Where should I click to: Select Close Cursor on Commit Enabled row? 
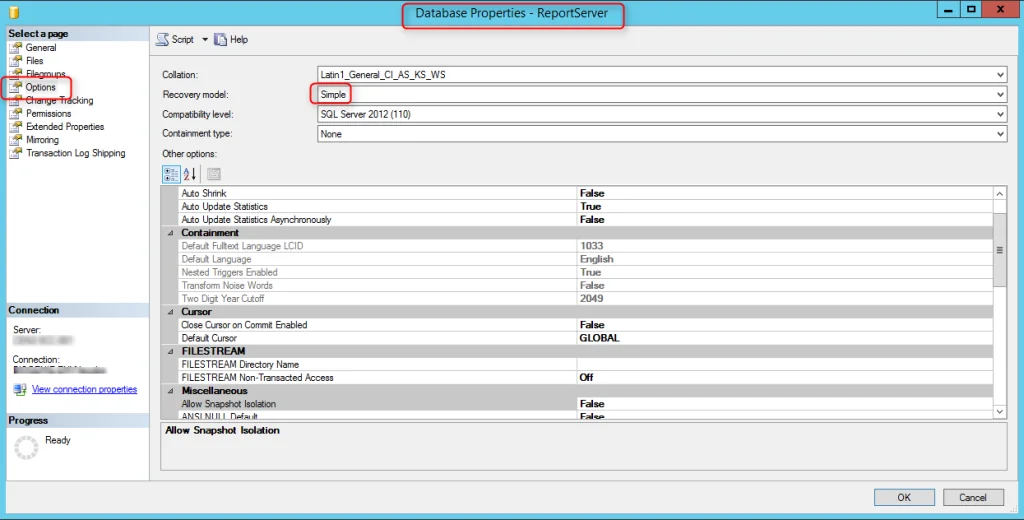pos(586,325)
